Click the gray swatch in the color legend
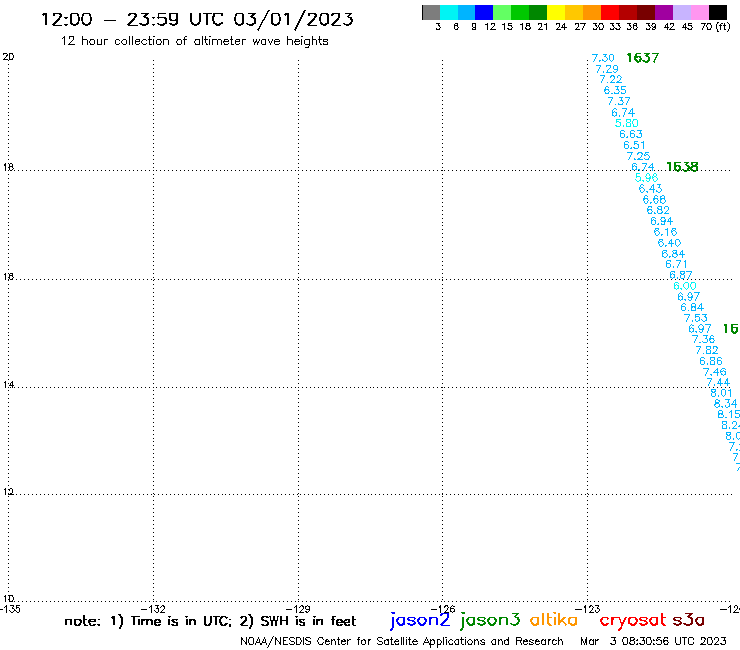 coord(431,12)
